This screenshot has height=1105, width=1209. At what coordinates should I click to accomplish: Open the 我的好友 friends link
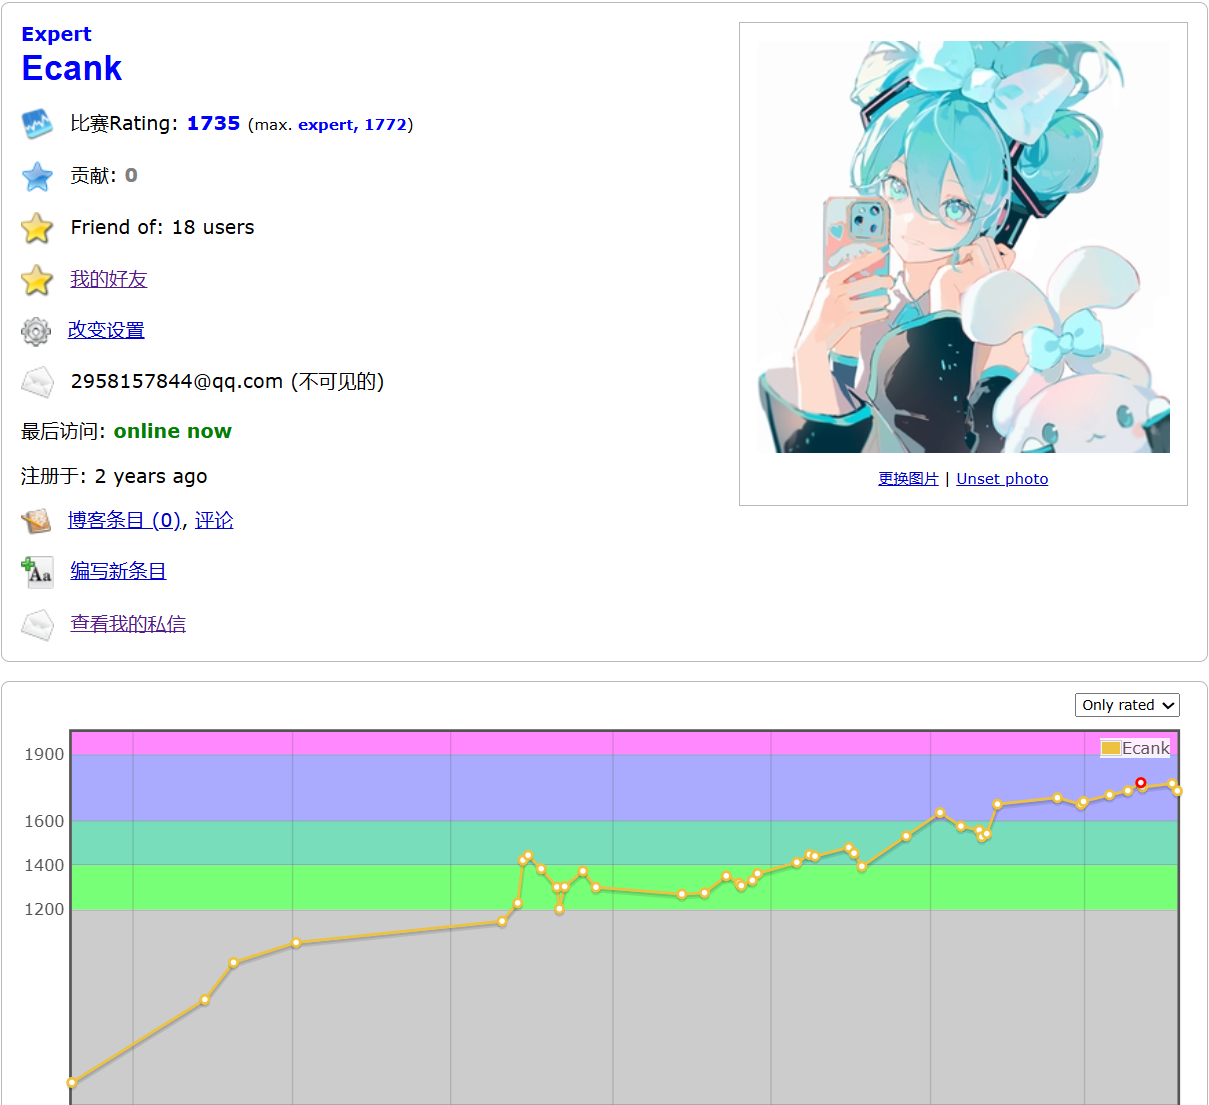(x=109, y=279)
